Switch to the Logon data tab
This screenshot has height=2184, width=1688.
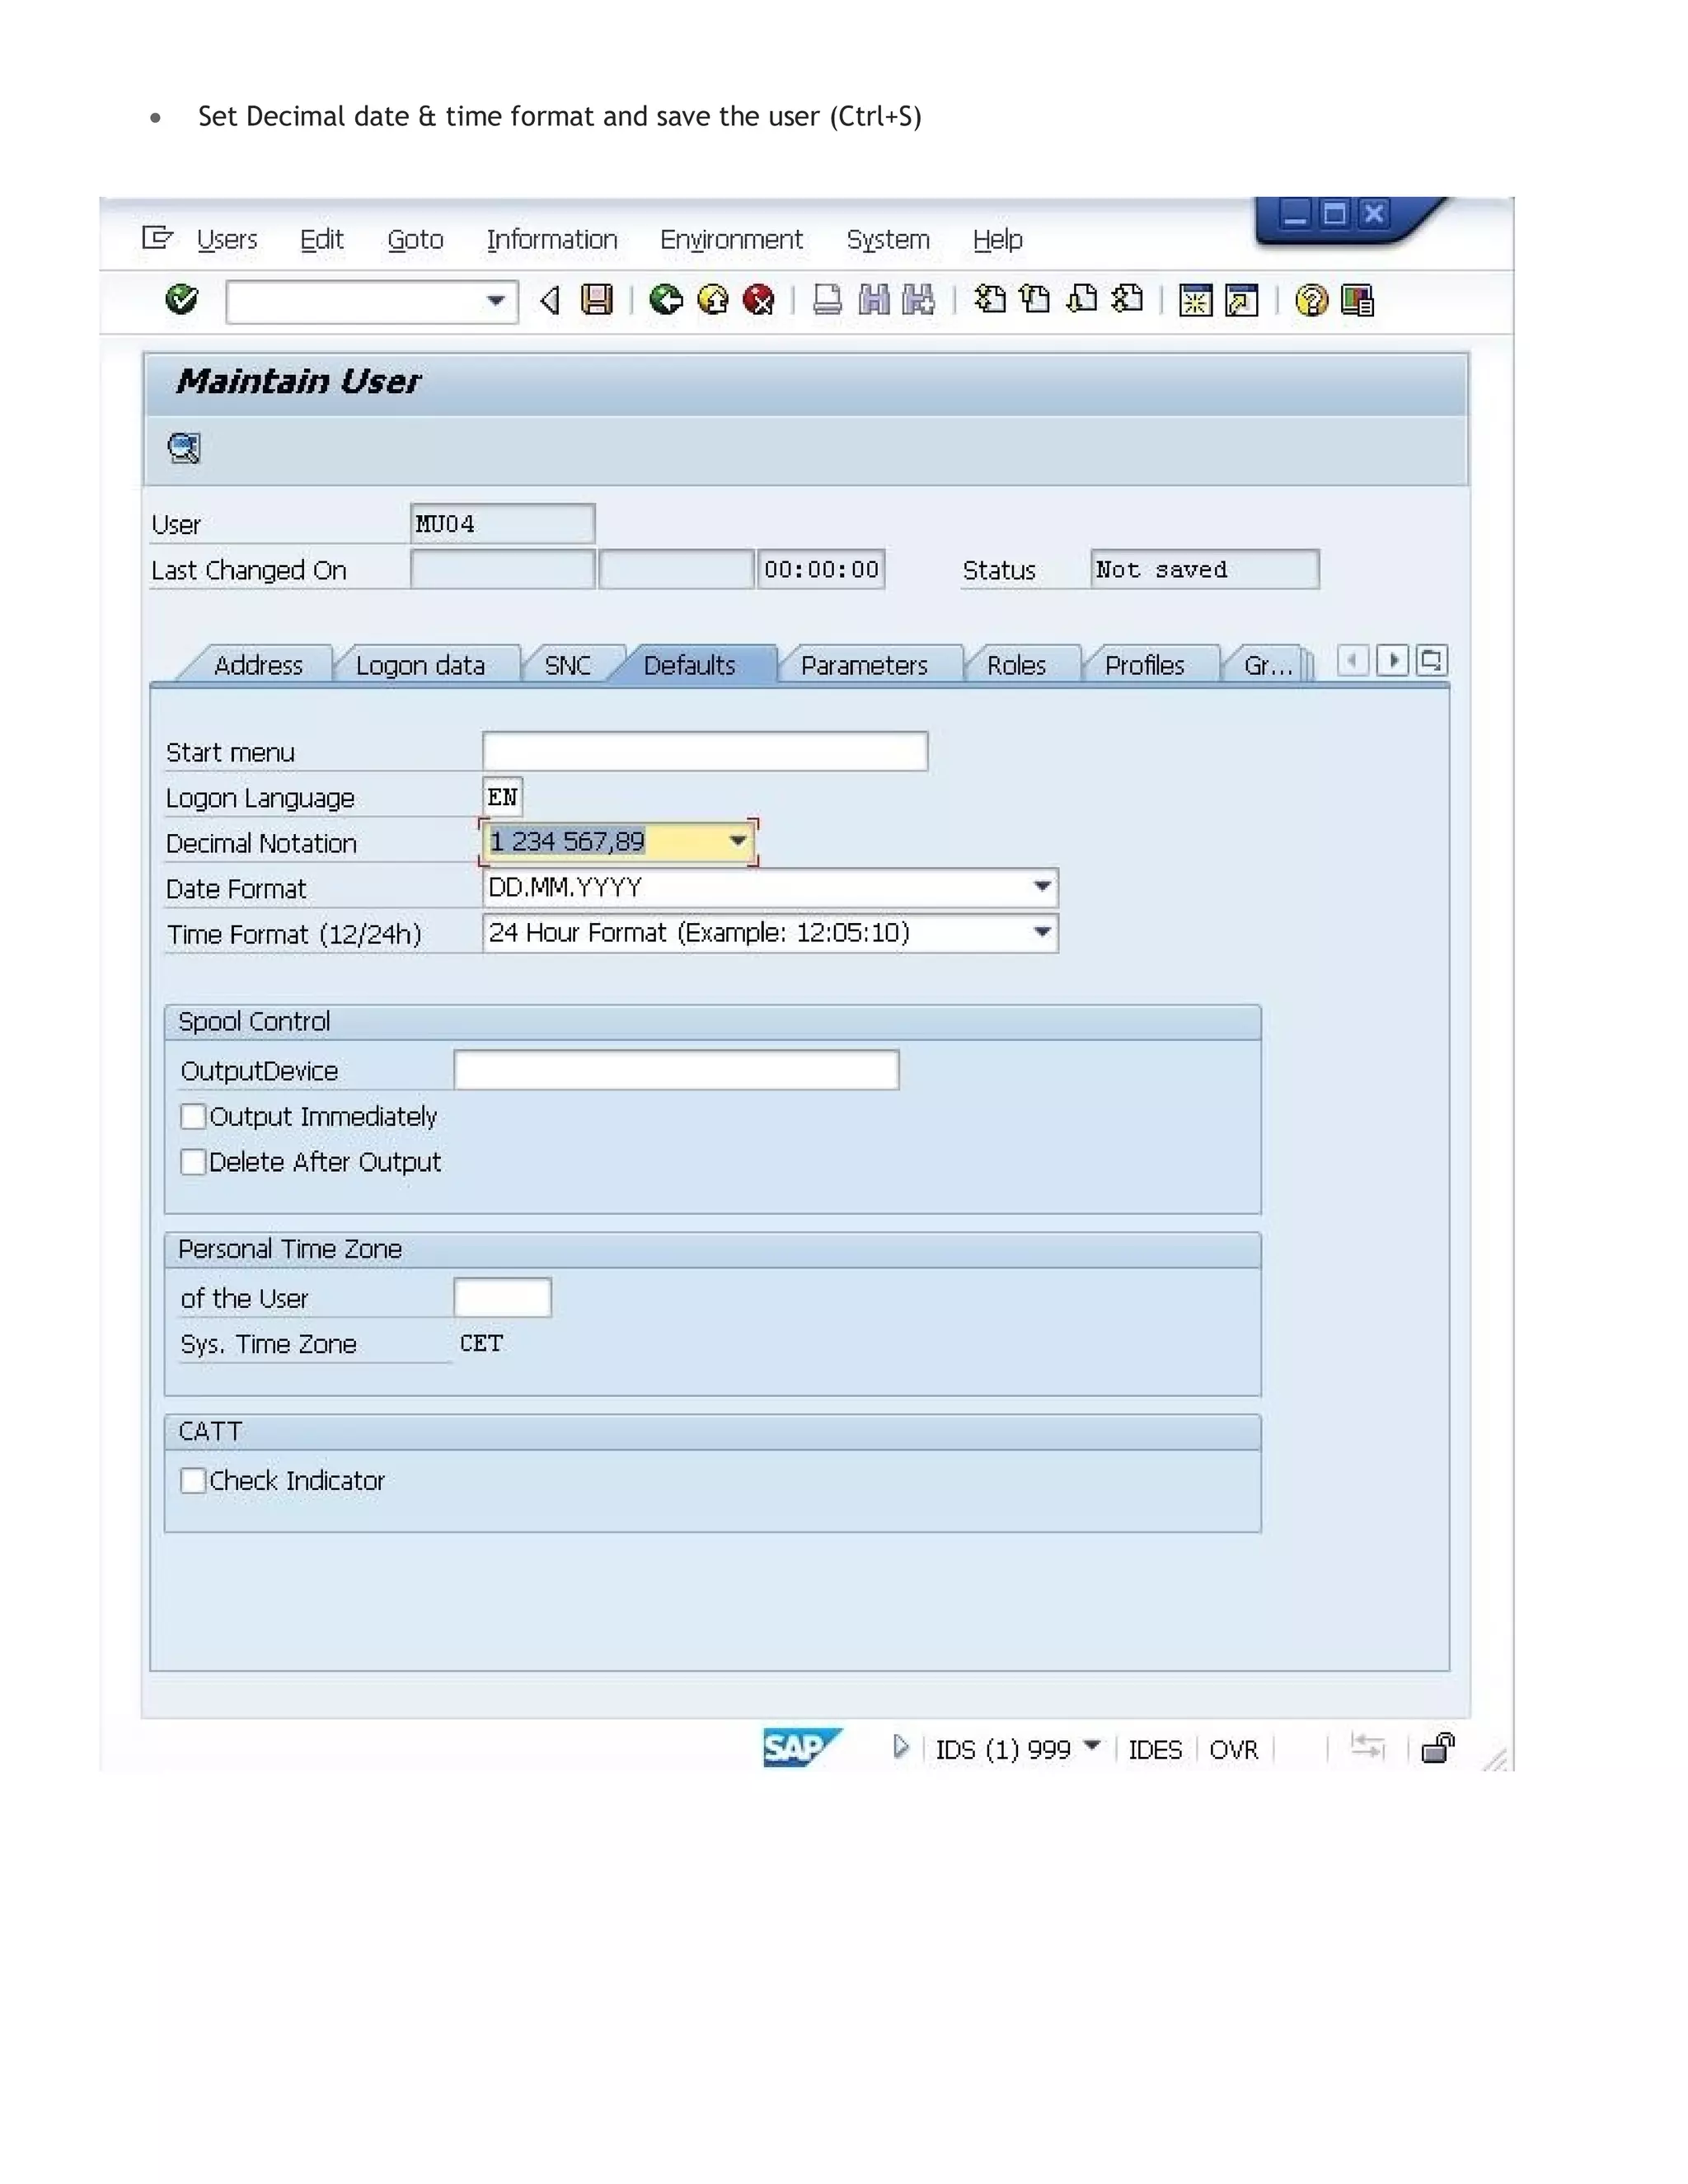click(420, 665)
